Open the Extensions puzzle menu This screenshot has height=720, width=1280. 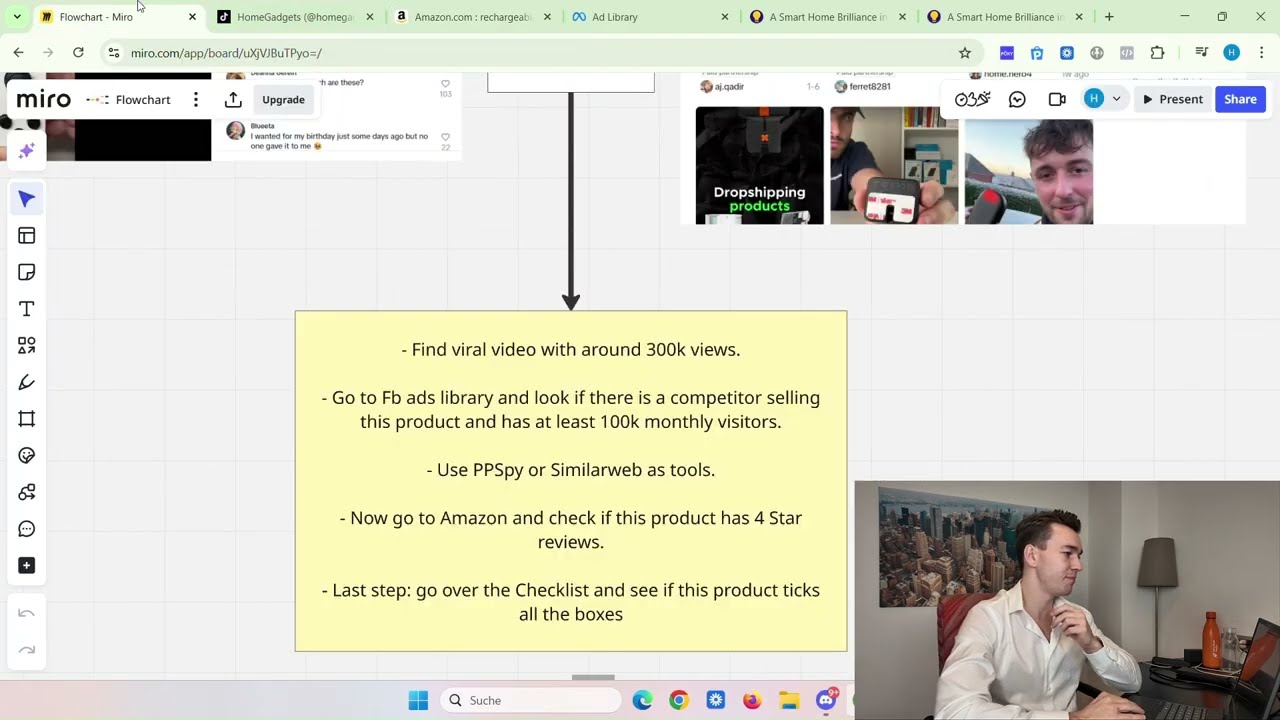(x=1157, y=53)
